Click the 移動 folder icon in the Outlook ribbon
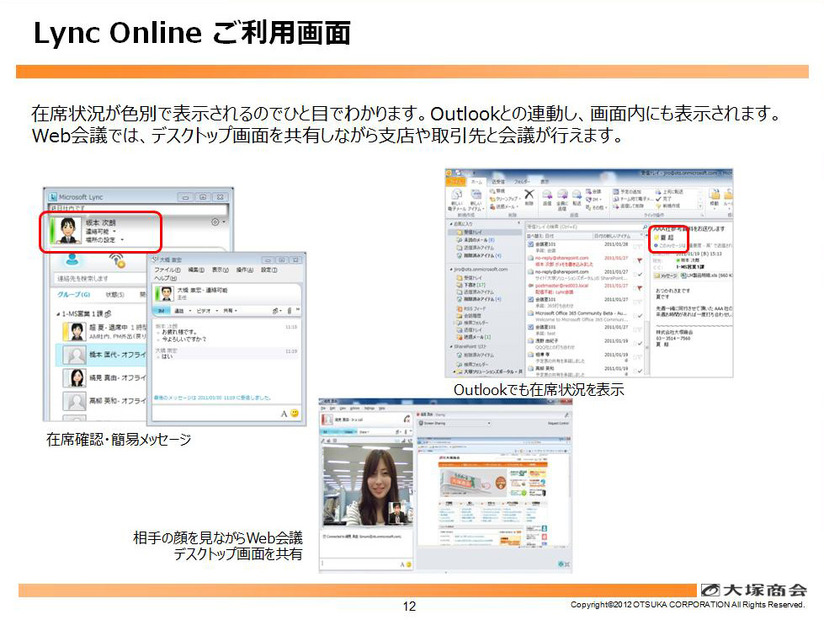 click(715, 197)
